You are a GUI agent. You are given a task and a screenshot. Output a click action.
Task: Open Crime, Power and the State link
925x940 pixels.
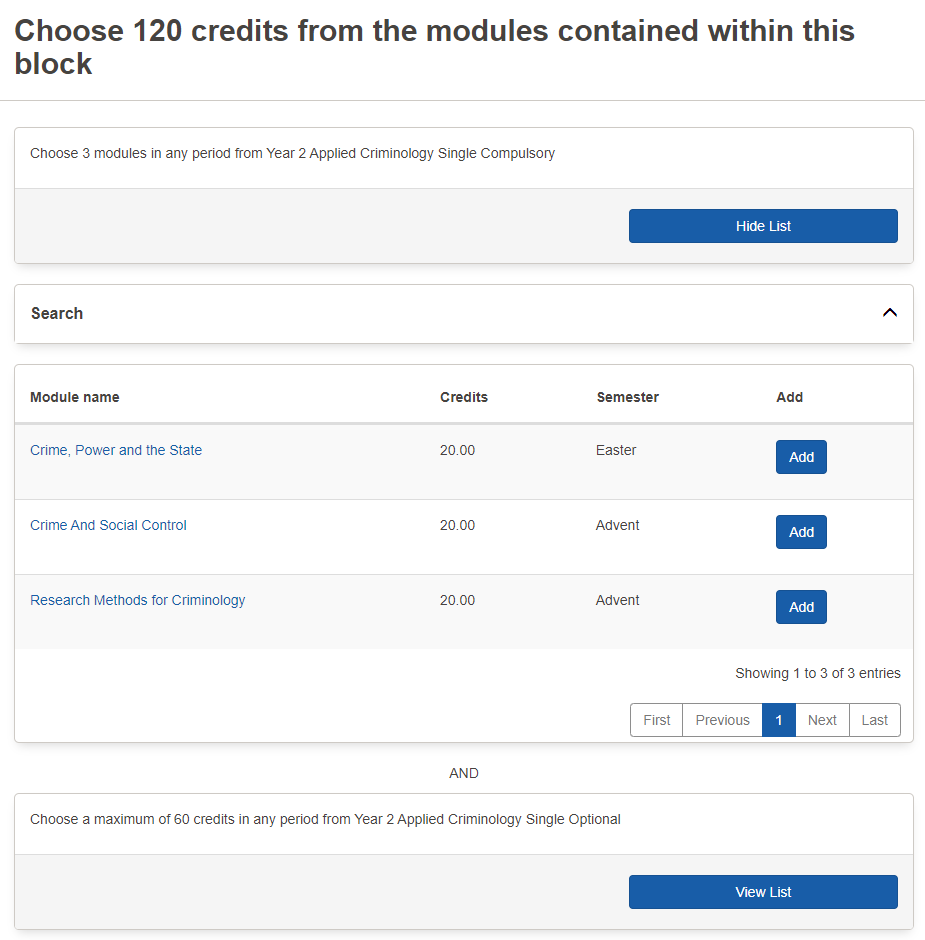[116, 450]
